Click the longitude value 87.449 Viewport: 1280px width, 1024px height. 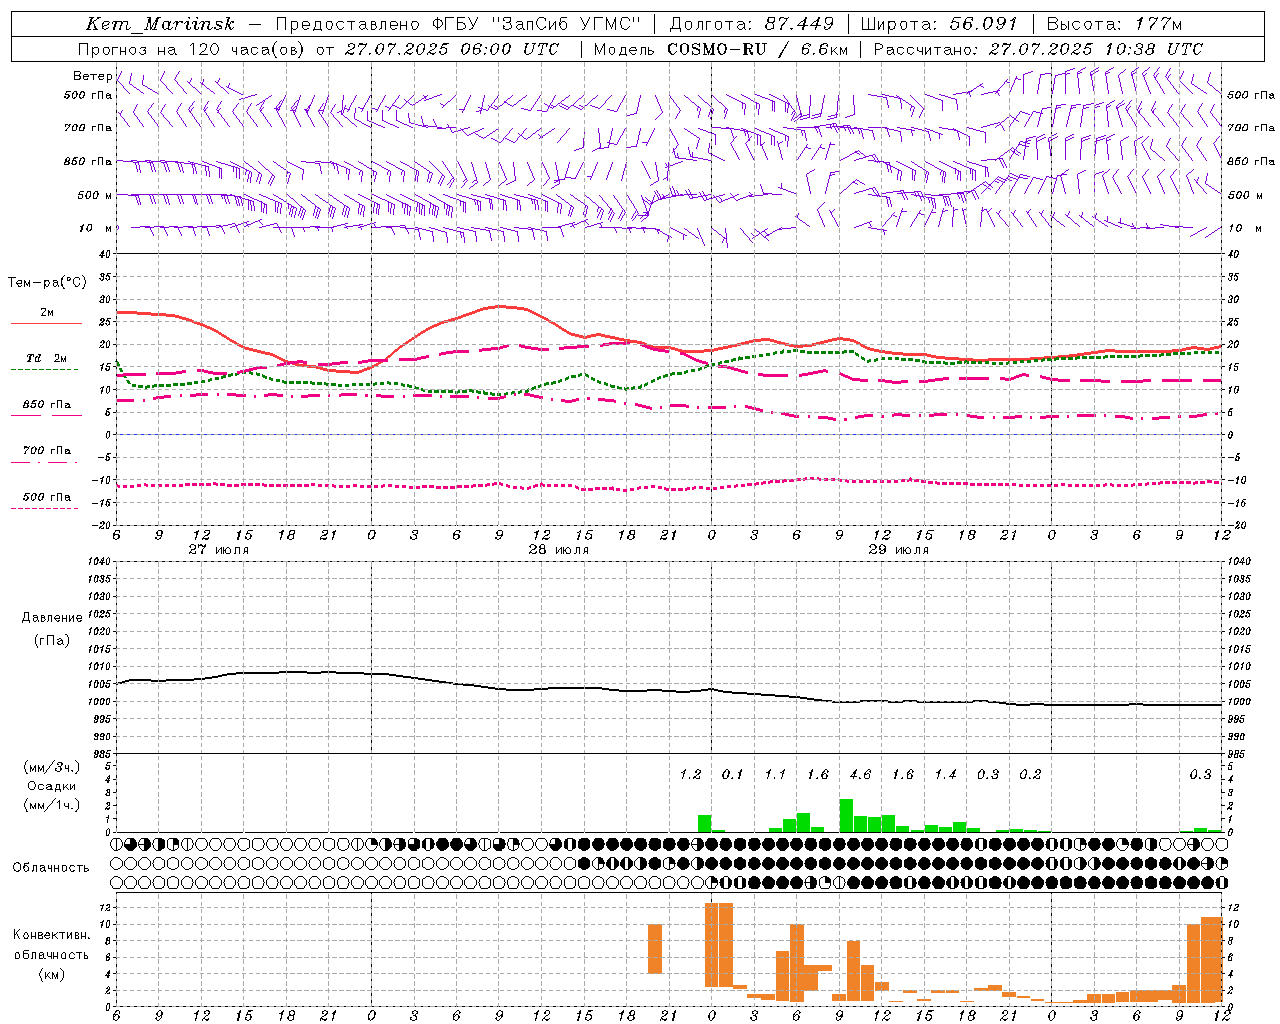[x=799, y=24]
